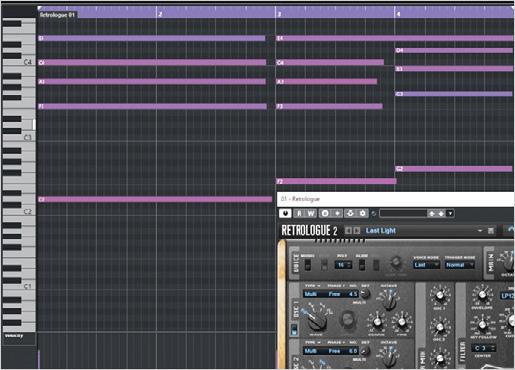Open OSC 2 Type dropdown showing Multi
515x370 pixels.
tap(311, 351)
